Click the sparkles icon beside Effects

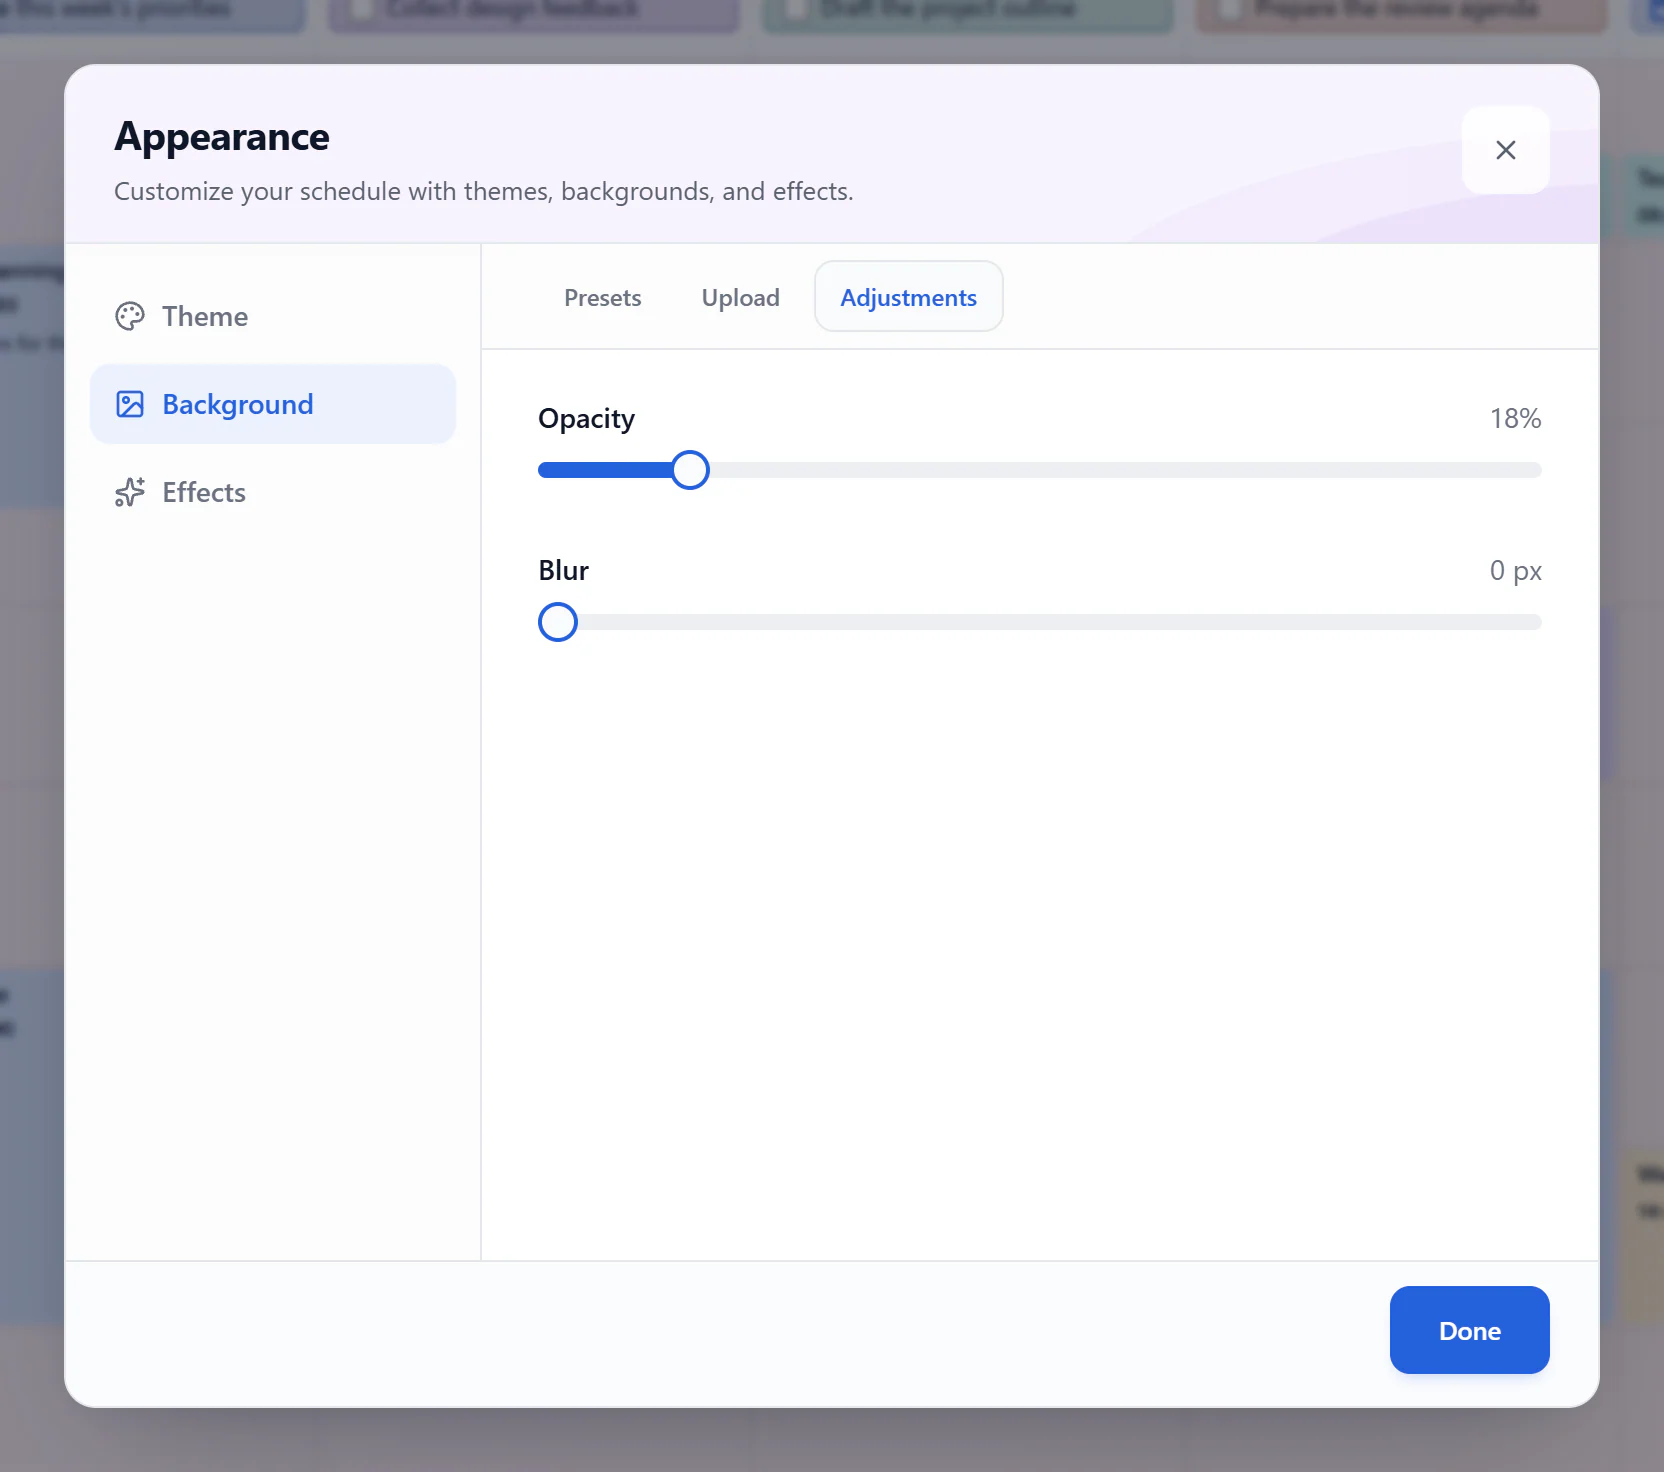(x=130, y=492)
